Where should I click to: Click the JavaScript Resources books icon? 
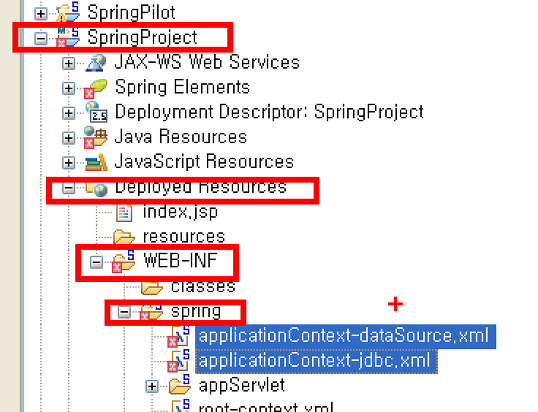(96, 162)
